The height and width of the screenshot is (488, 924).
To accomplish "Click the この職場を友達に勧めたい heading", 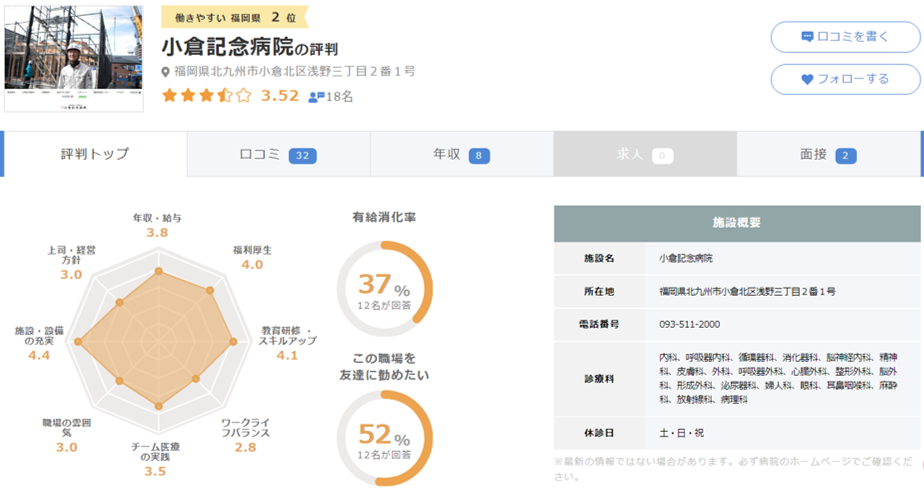I will click(x=384, y=367).
